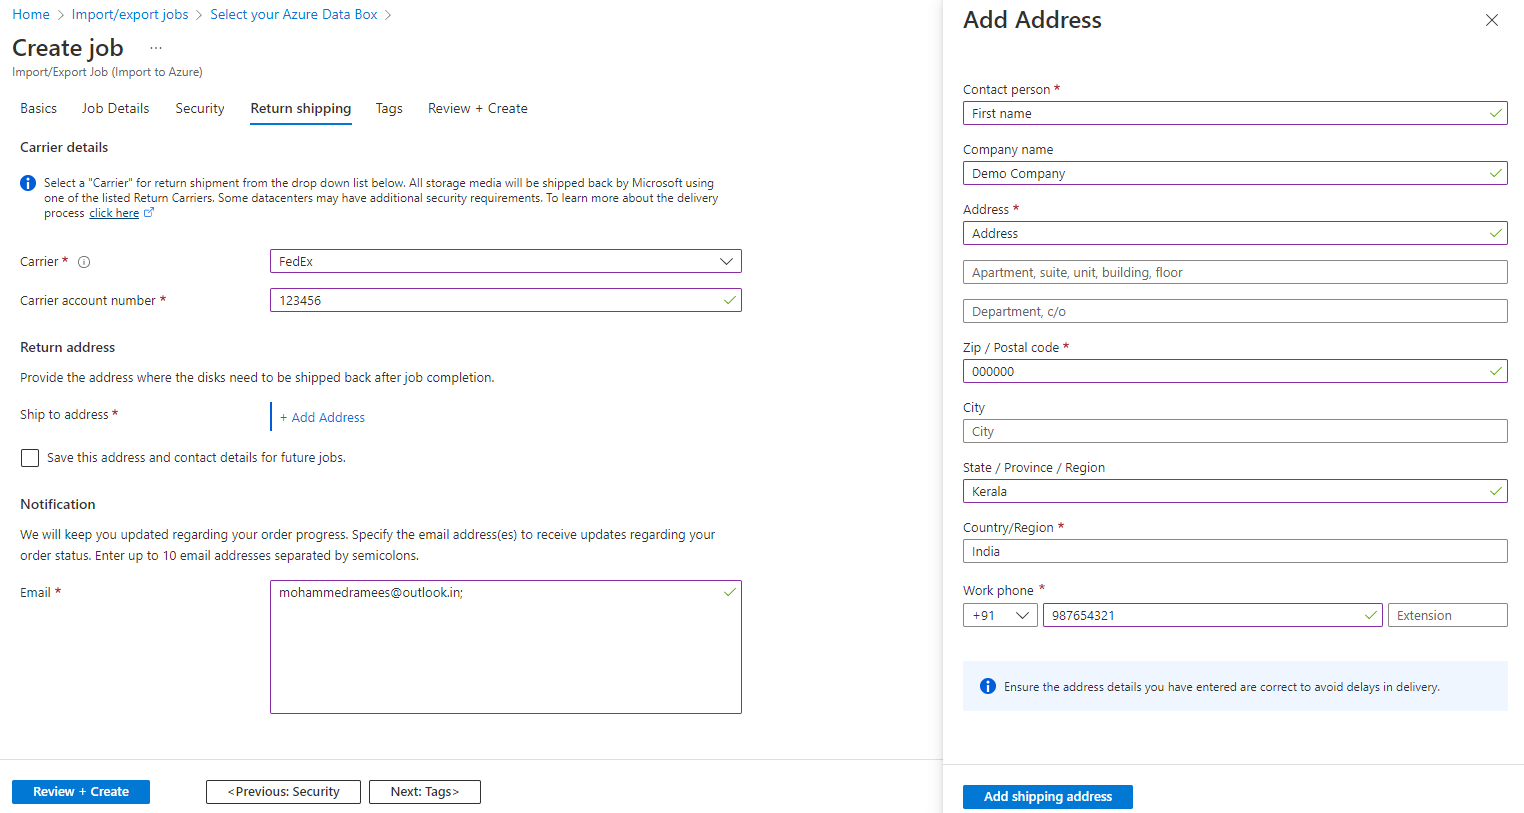Click the breadcrumb chevron after Home
Image resolution: width=1524 pixels, height=813 pixels.
coord(61,15)
